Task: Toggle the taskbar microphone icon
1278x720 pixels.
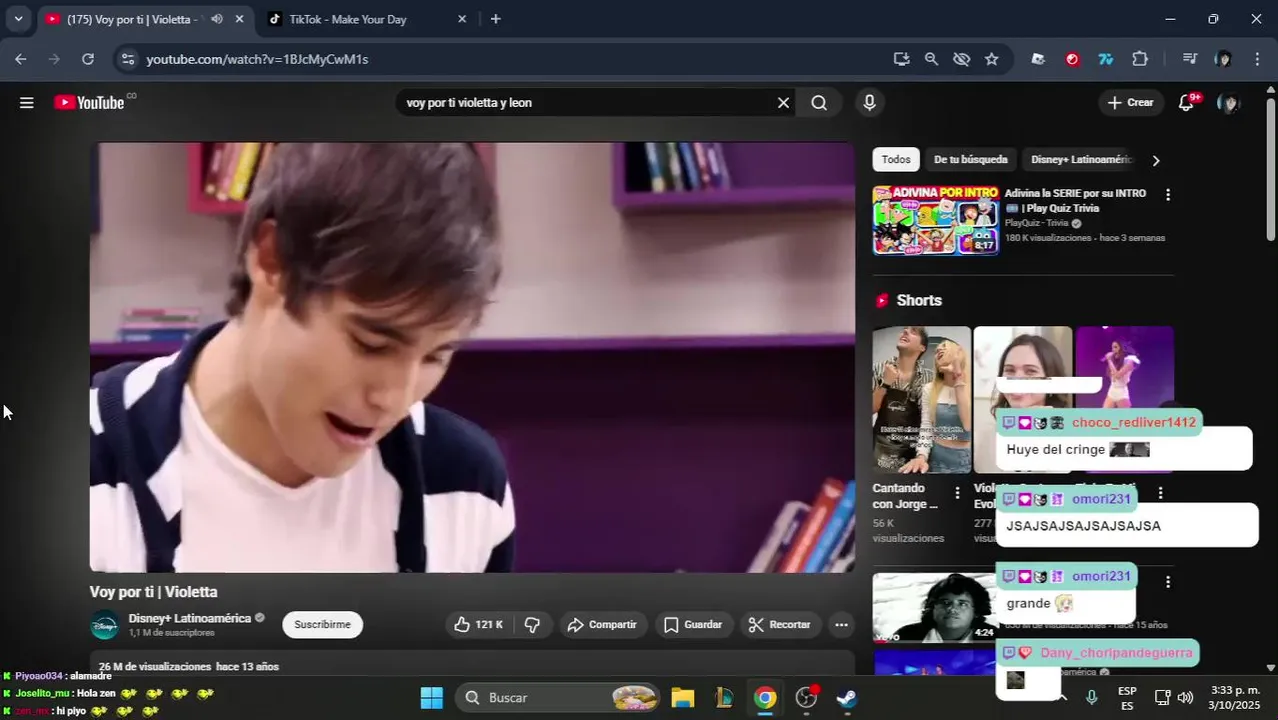Action: 1092,697
